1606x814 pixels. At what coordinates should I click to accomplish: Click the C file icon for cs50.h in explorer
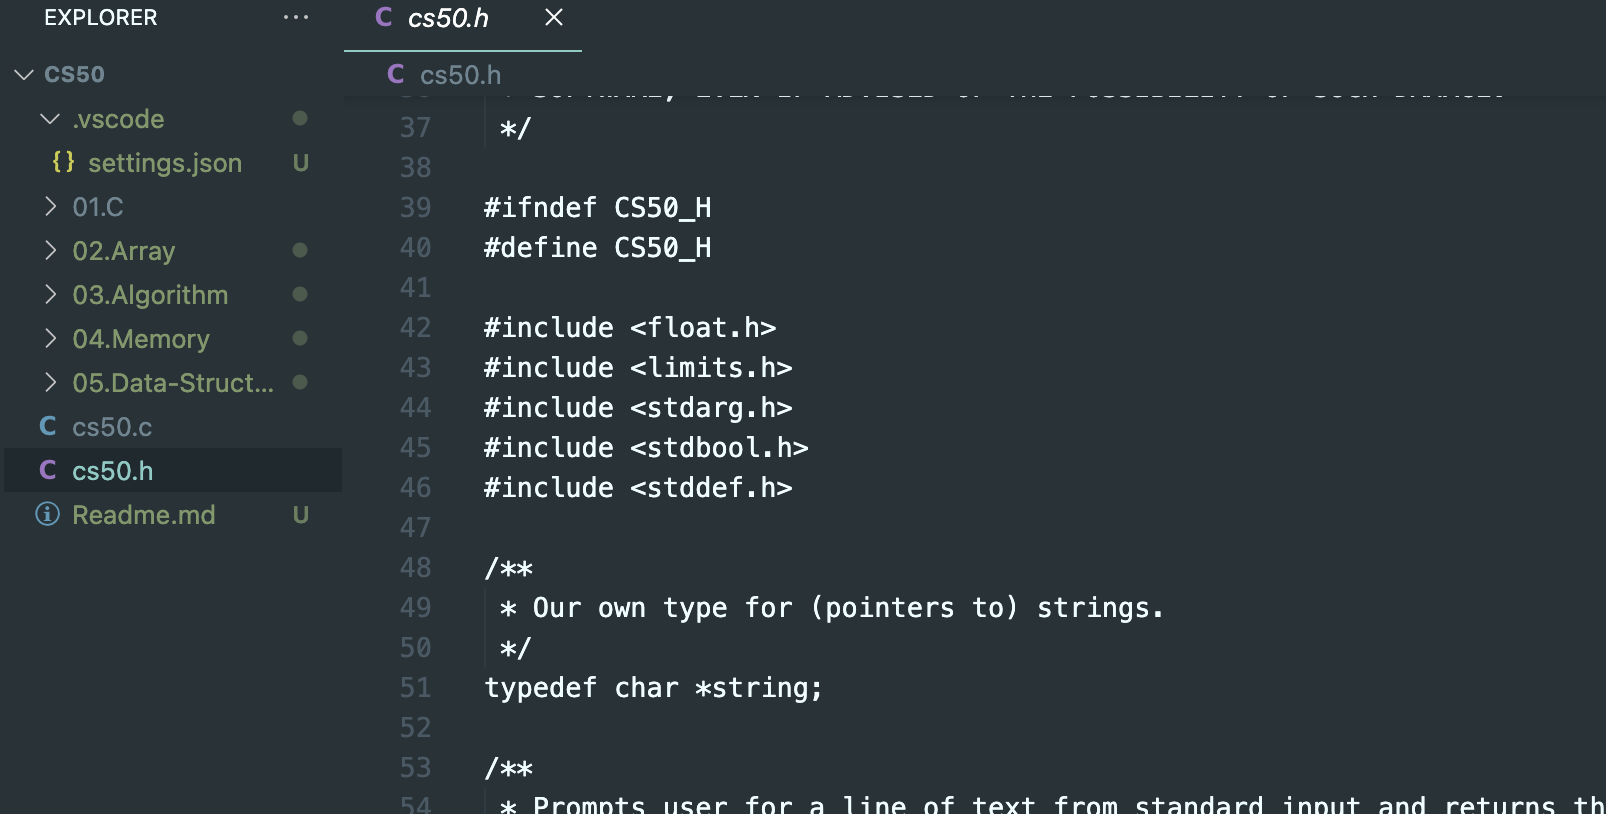47,470
